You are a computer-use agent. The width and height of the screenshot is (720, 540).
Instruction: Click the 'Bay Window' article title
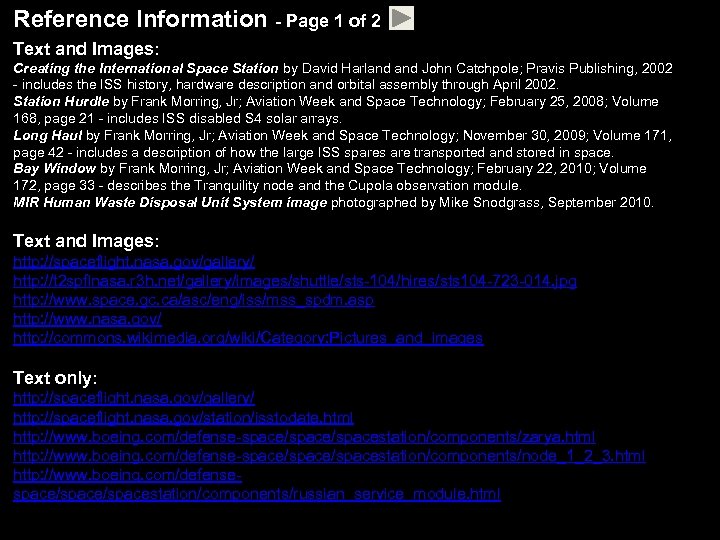pos(55,169)
